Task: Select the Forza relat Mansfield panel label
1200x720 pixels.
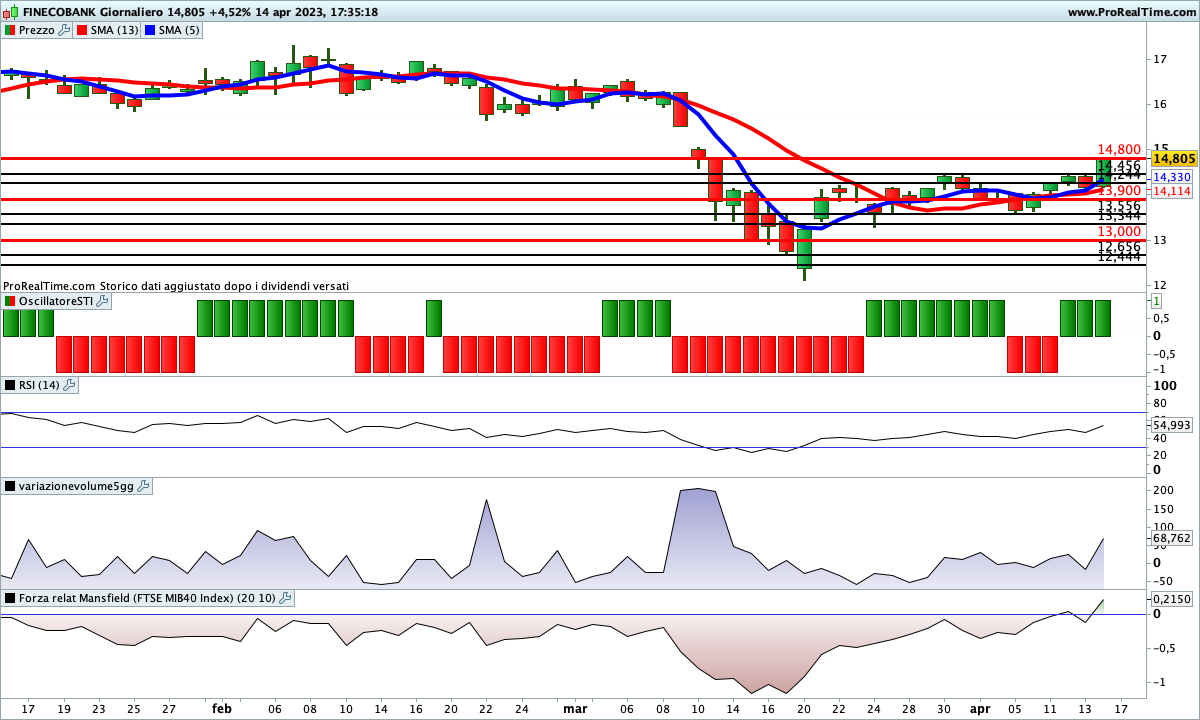Action: pyautogui.click(x=147, y=598)
